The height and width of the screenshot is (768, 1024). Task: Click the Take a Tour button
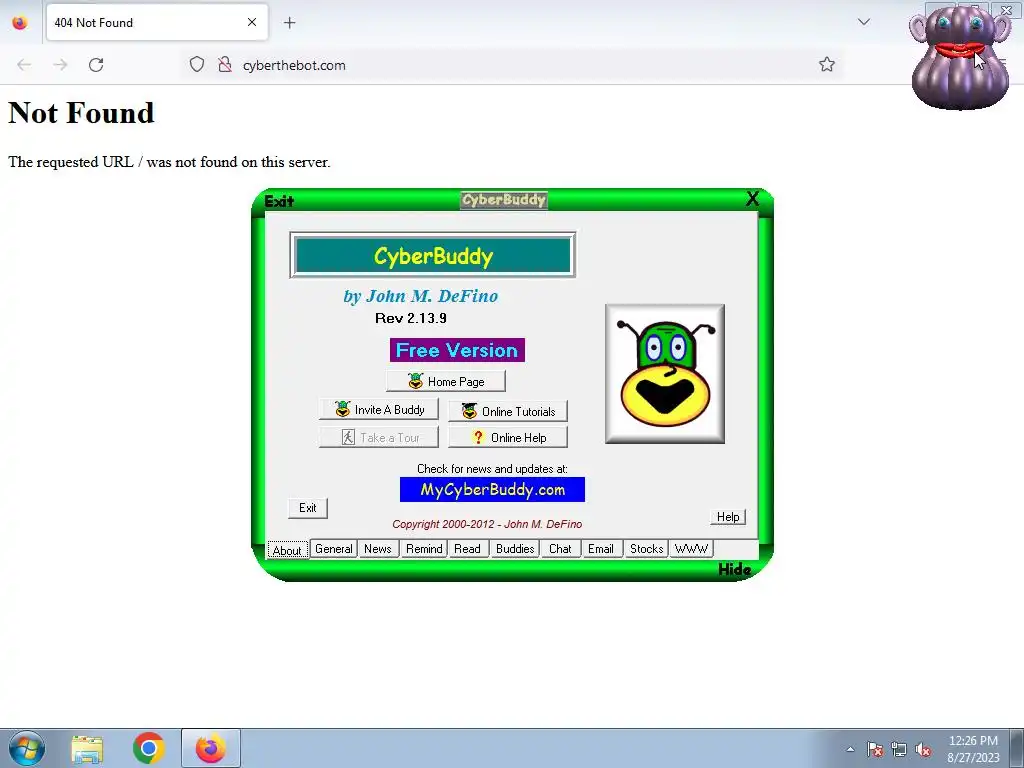[x=379, y=438]
